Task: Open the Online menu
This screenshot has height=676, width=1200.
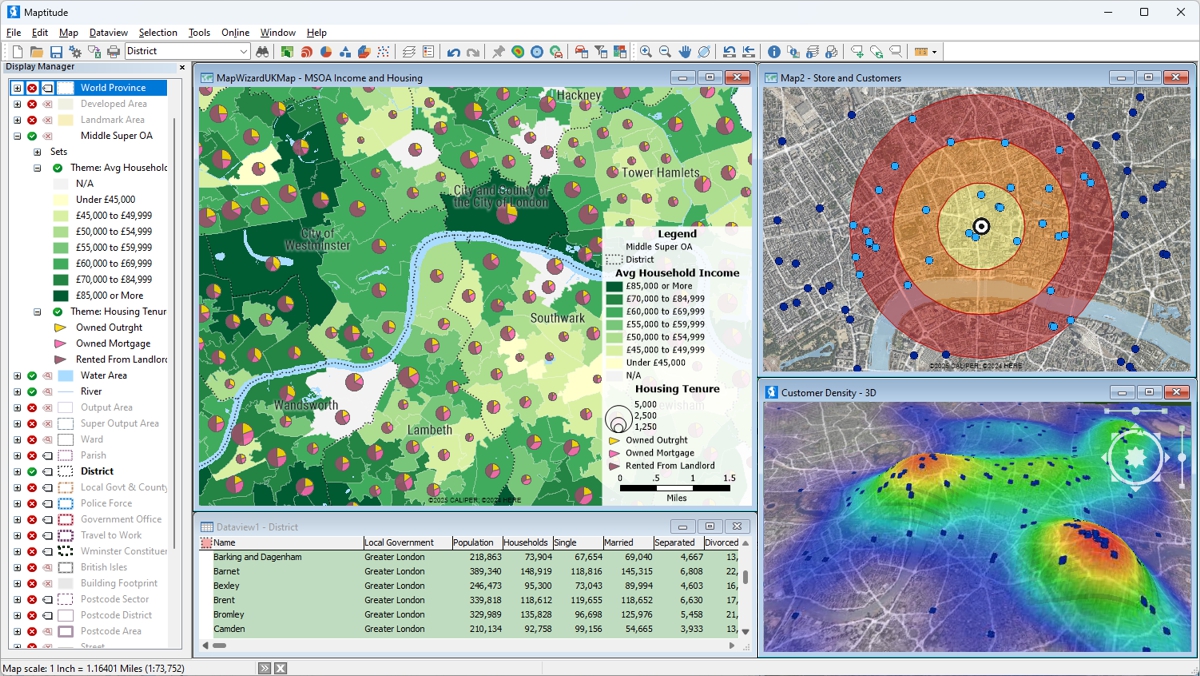Action: [235, 32]
